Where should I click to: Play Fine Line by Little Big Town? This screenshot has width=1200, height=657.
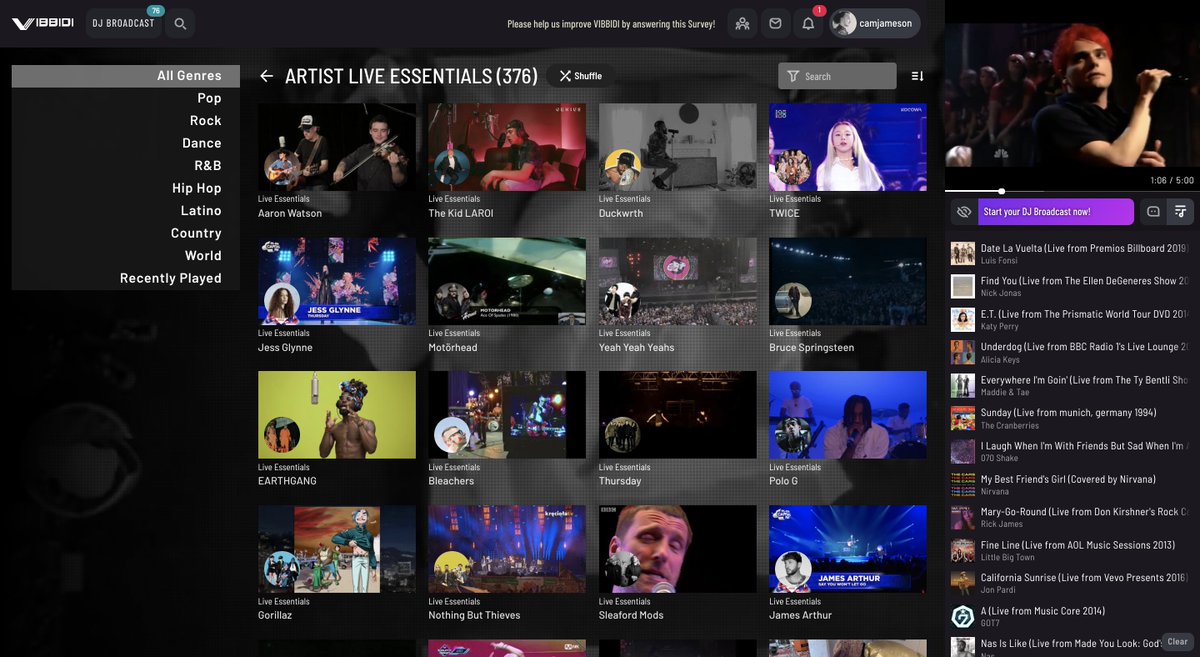[x=1072, y=550]
